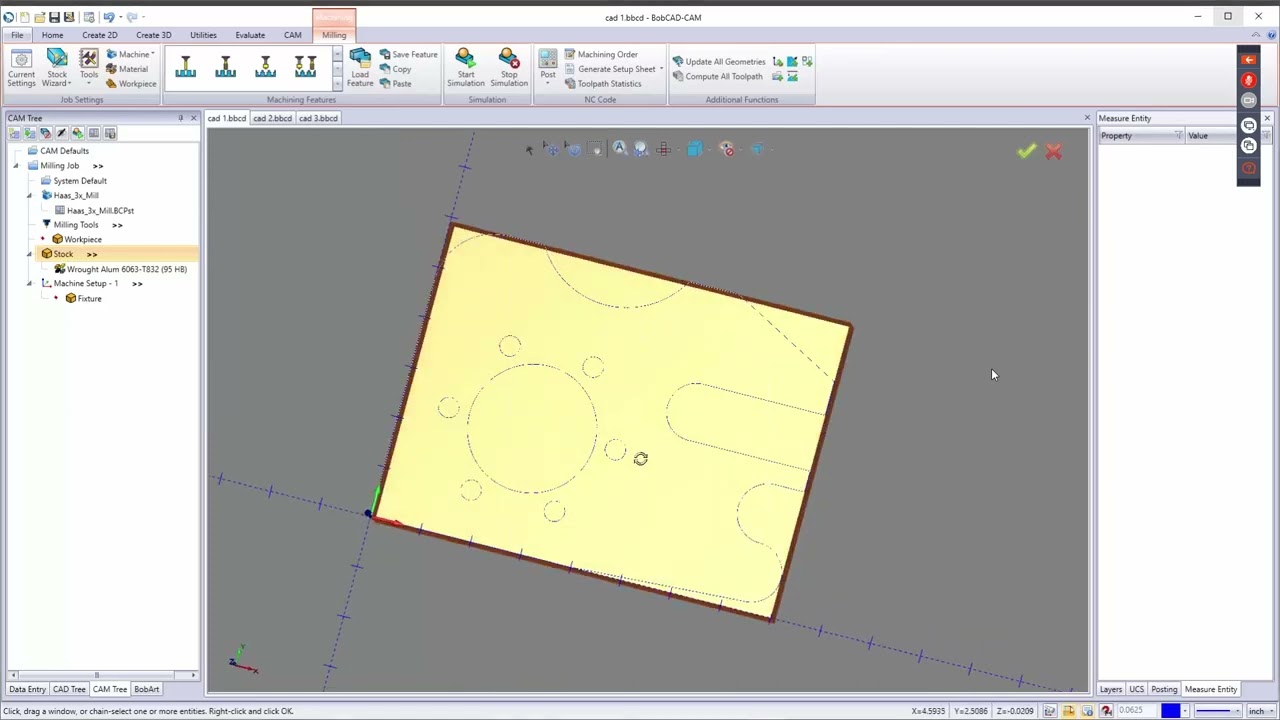1280x720 pixels.
Task: Select Workpiece in the CAM Tree
Action: coord(76,239)
